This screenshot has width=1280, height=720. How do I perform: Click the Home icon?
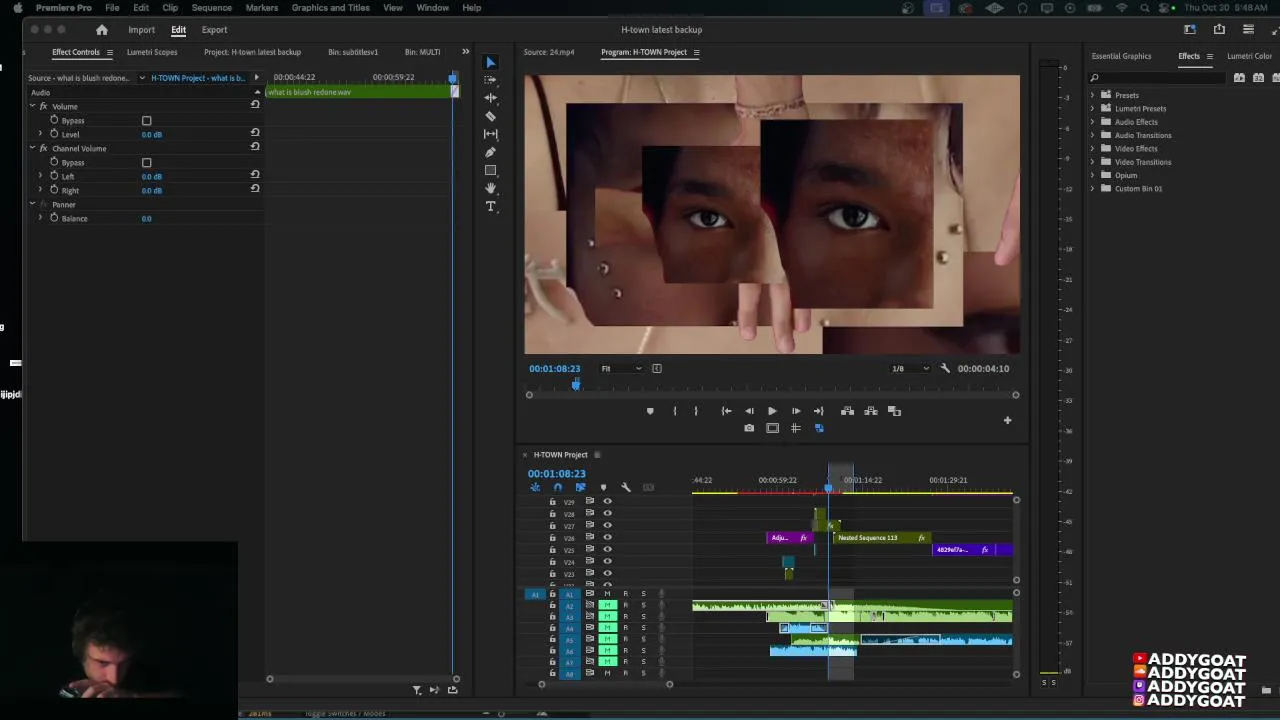click(x=101, y=30)
